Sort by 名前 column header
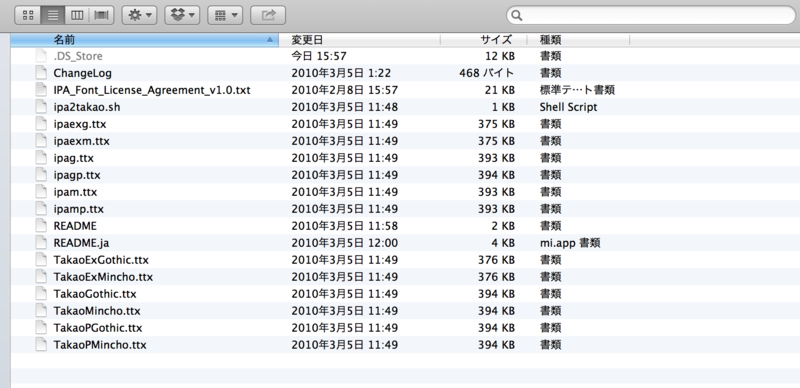This screenshot has height=388, width=800. [x=144, y=40]
